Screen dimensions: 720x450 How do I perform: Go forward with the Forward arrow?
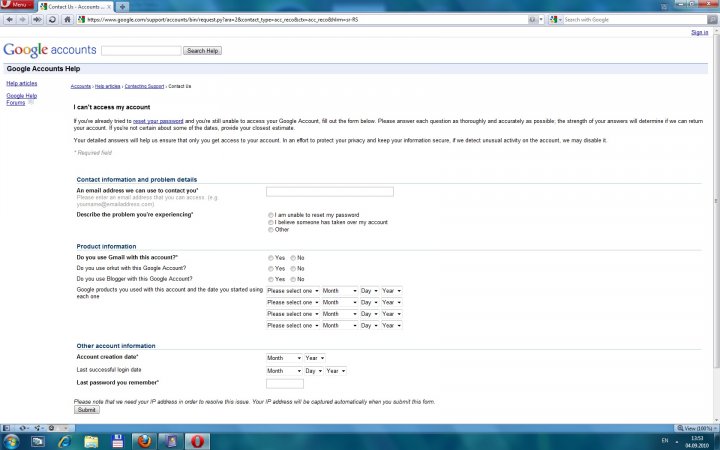click(x=22, y=20)
